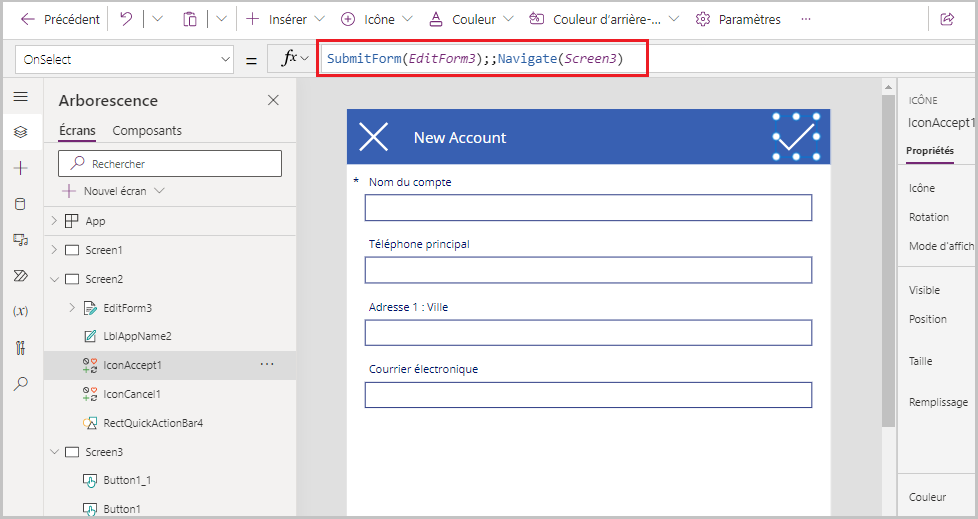Select Button1_1 in the tree

coord(127,480)
